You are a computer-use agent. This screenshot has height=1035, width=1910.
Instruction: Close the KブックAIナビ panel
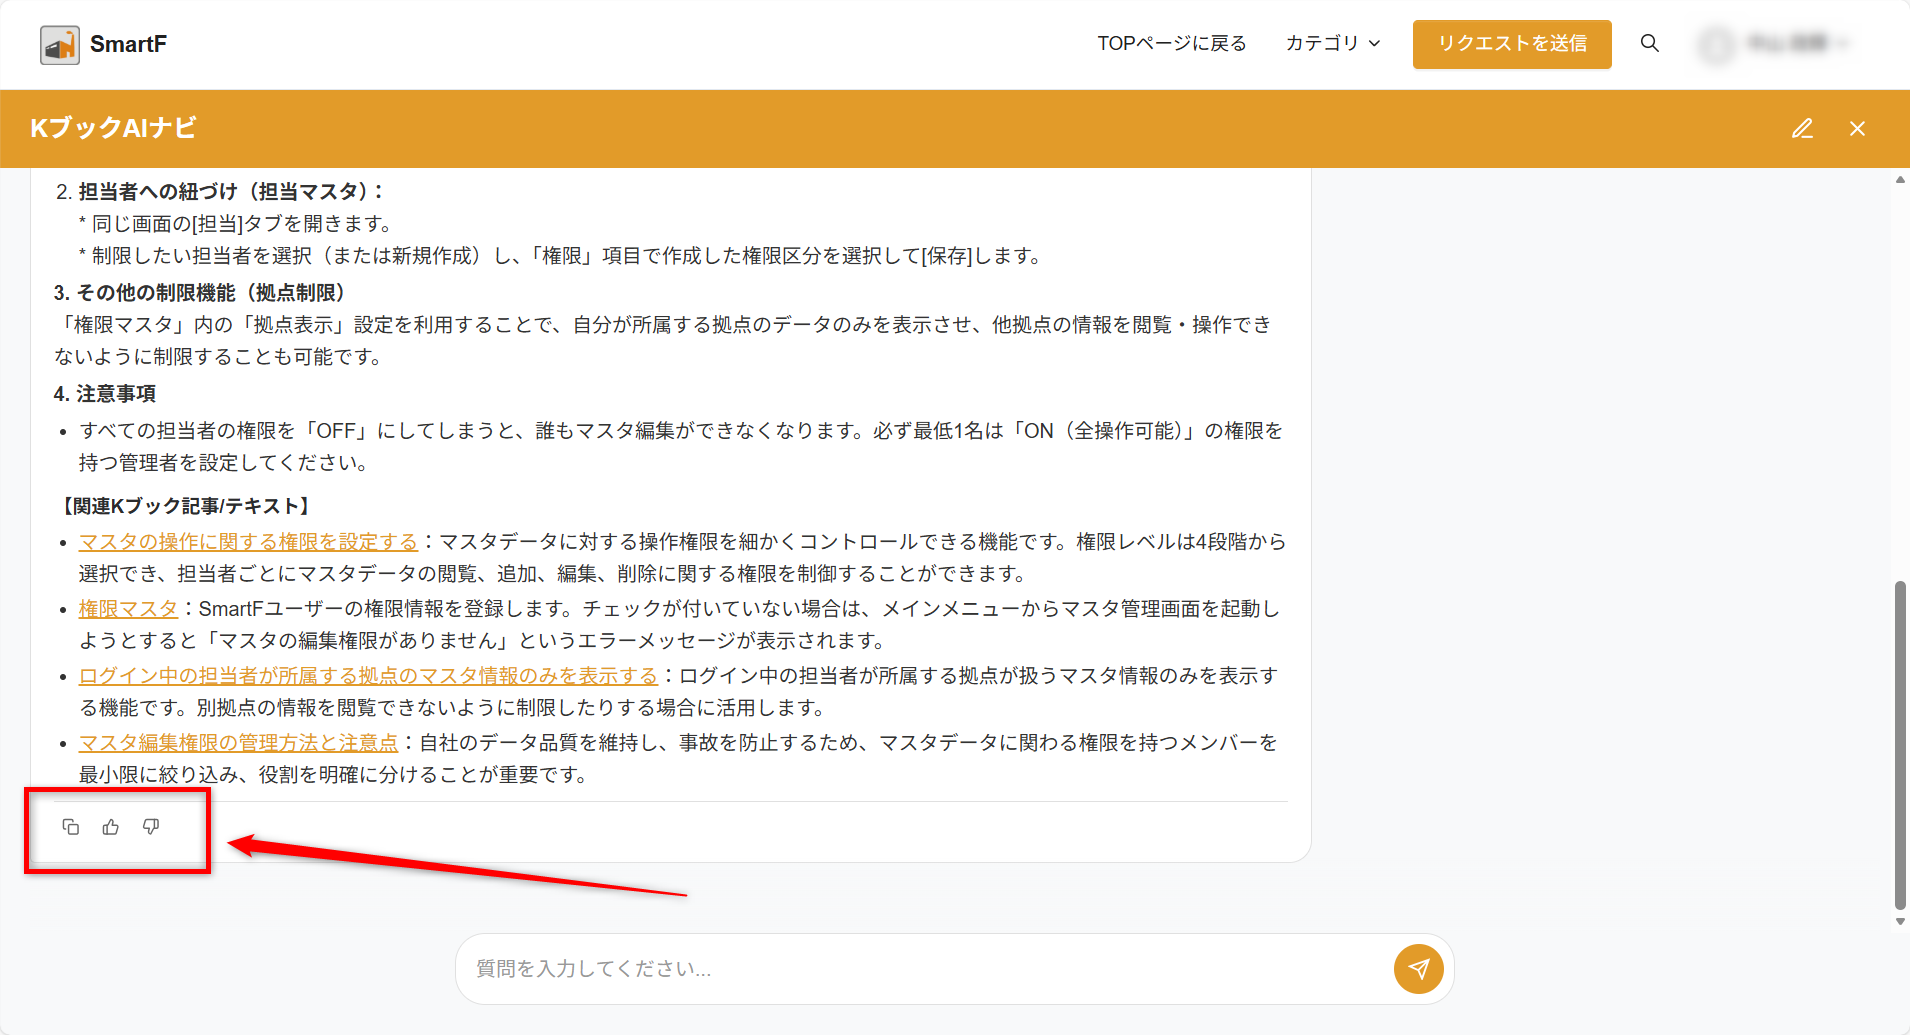pos(1857,129)
